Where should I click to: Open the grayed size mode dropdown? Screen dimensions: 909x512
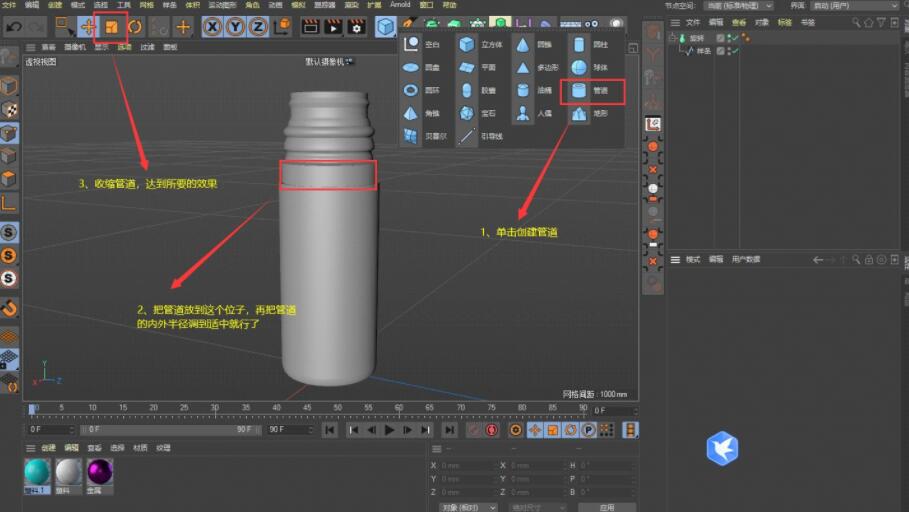pos(538,507)
